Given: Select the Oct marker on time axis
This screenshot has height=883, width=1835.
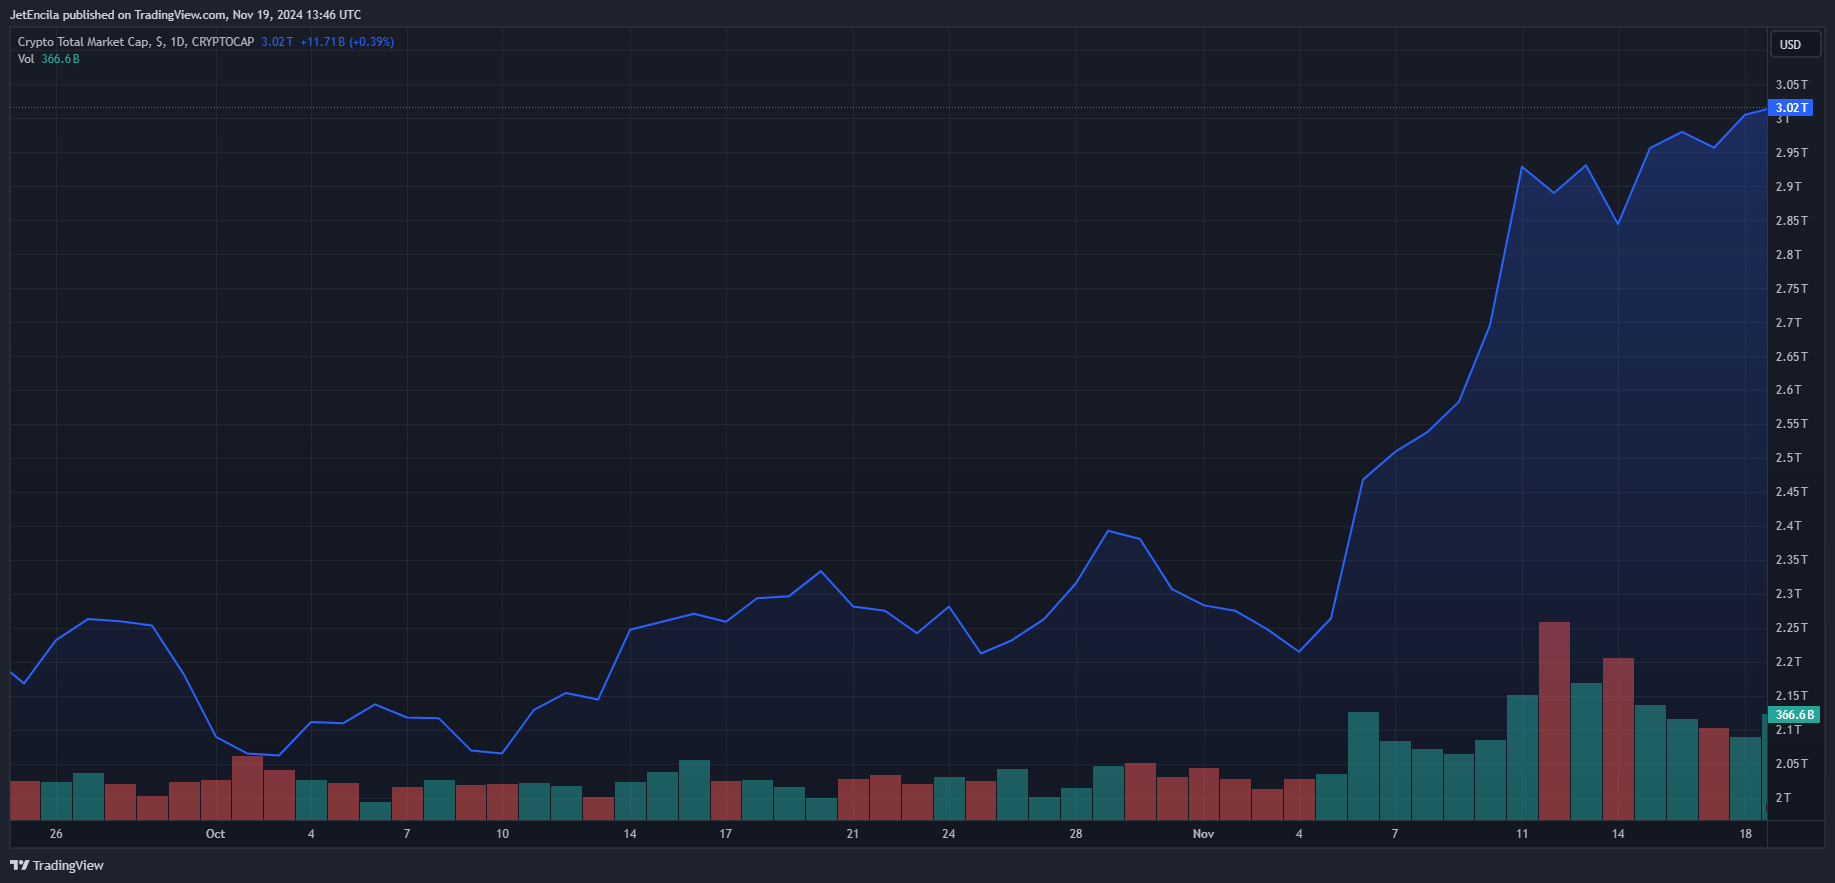Looking at the screenshot, I should (215, 833).
